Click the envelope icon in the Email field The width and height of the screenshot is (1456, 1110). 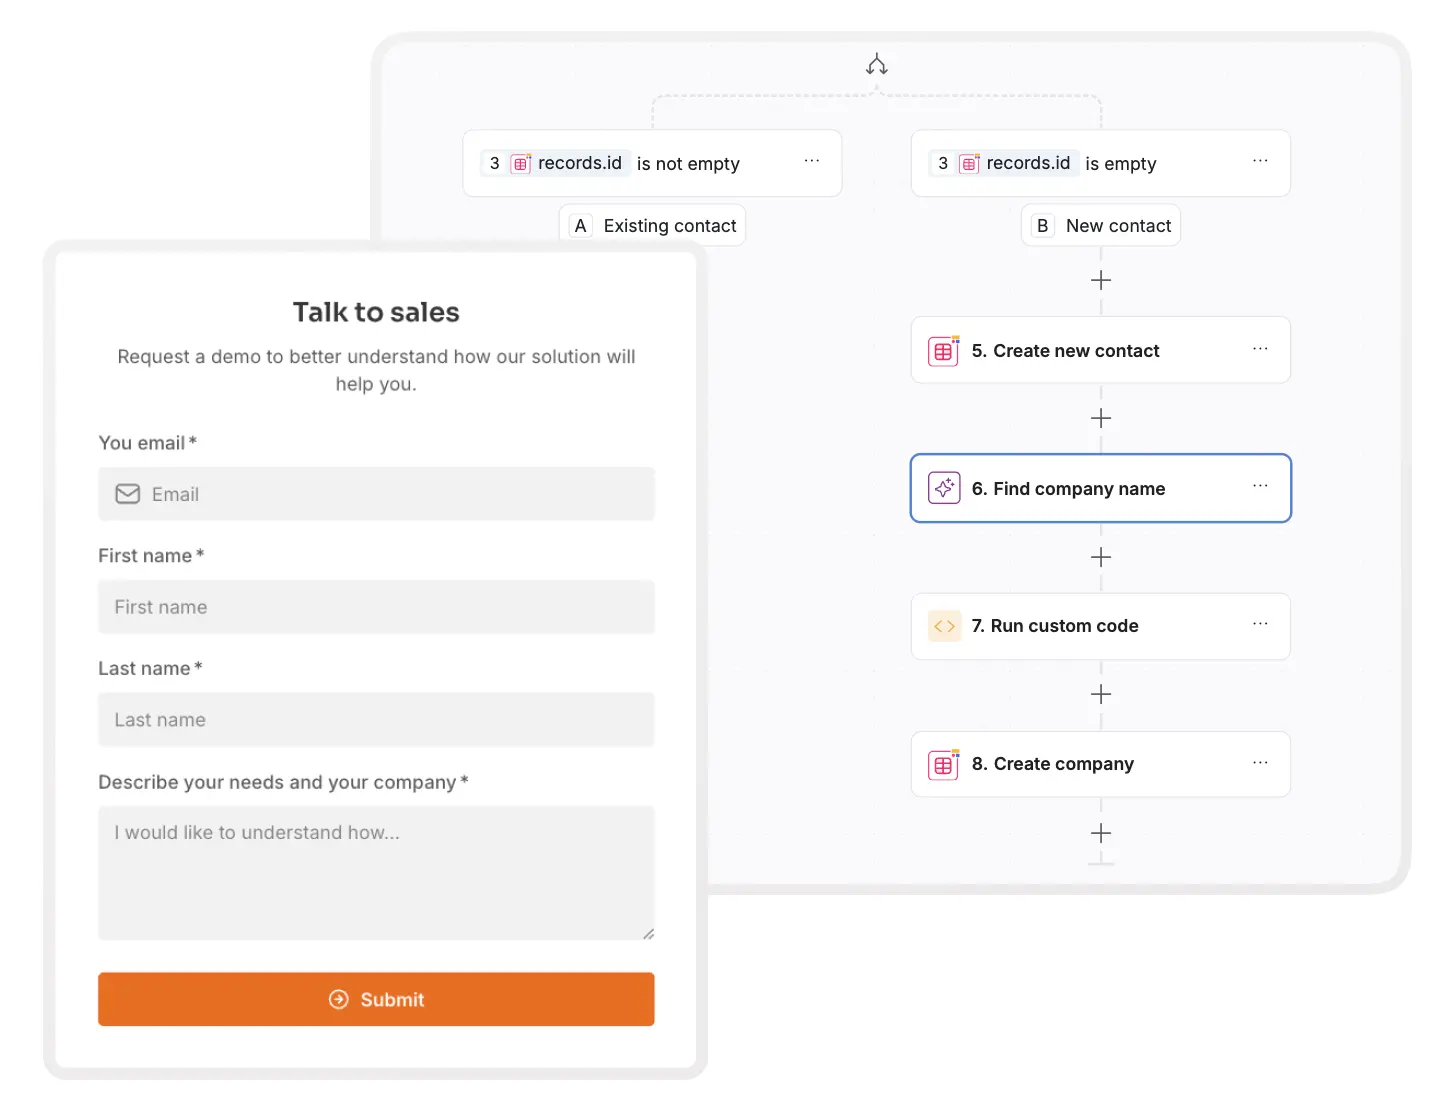pyautogui.click(x=127, y=493)
